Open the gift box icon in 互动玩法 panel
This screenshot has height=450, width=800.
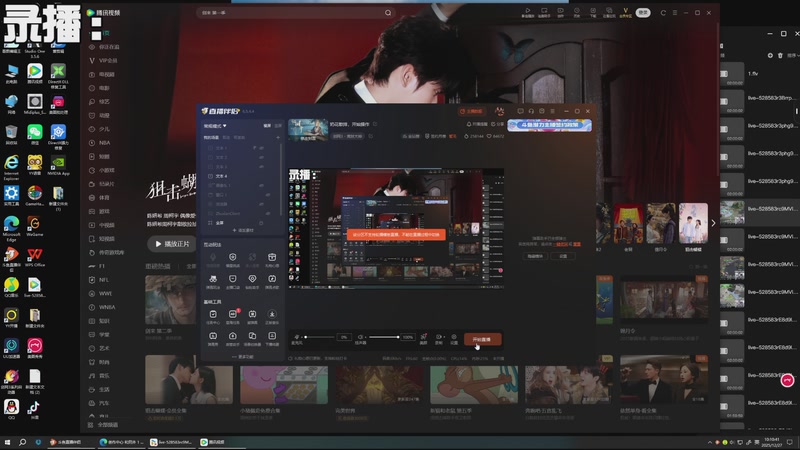[x=272, y=257]
